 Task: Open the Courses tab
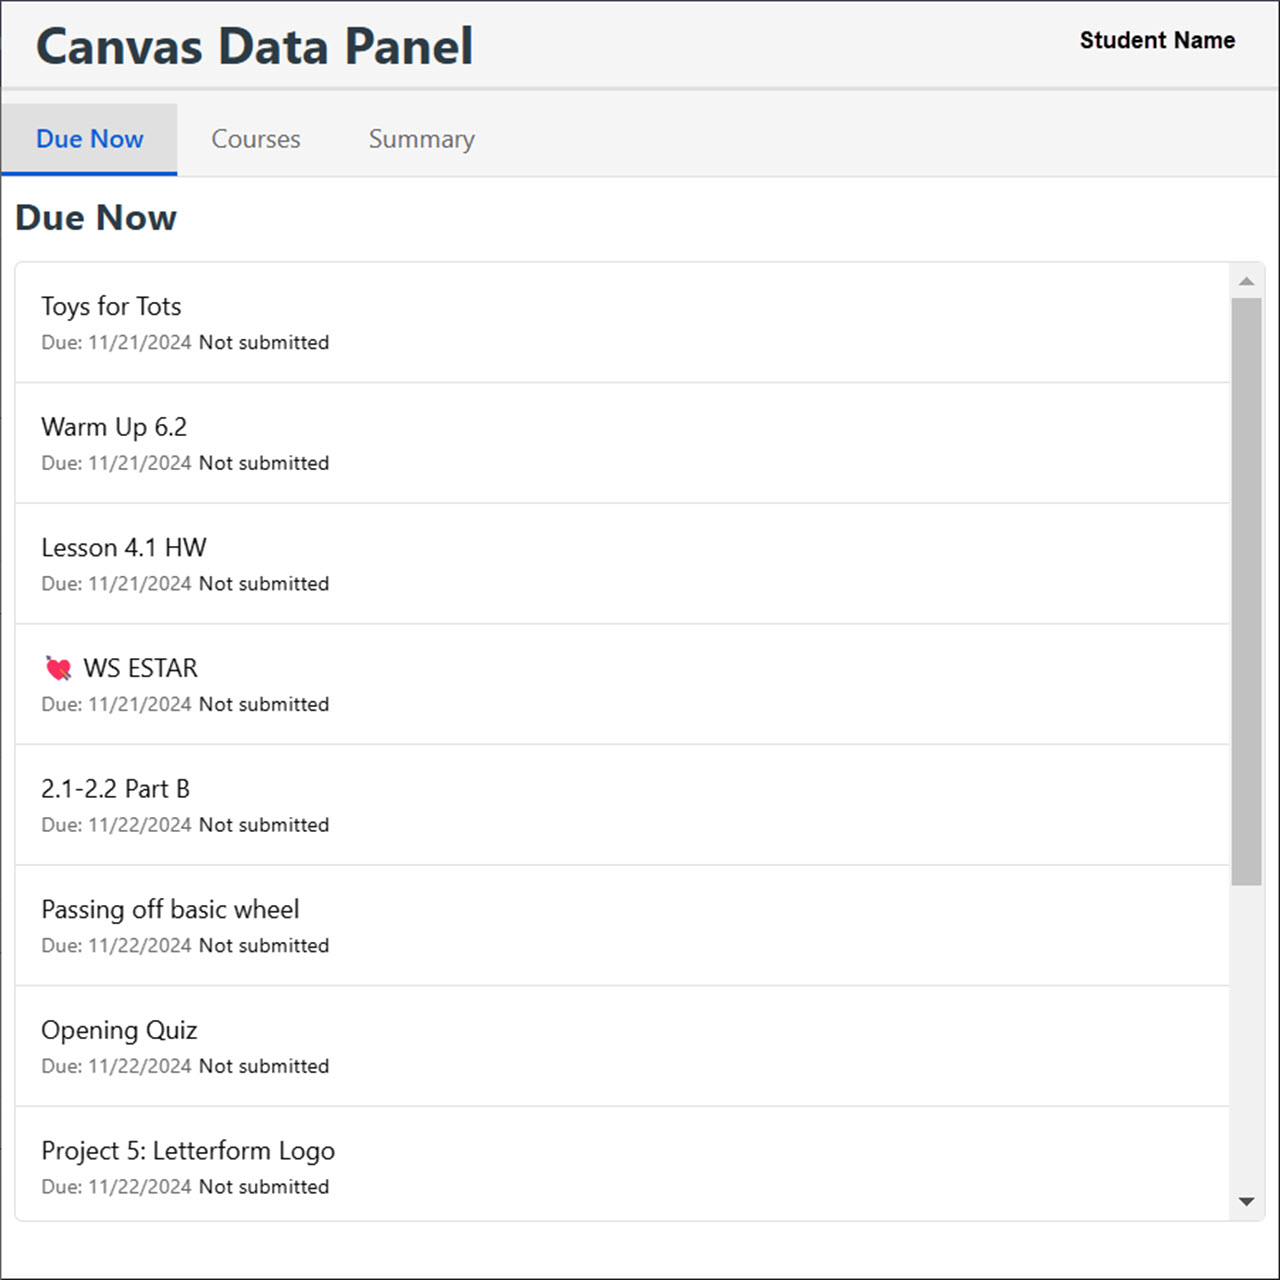(256, 139)
